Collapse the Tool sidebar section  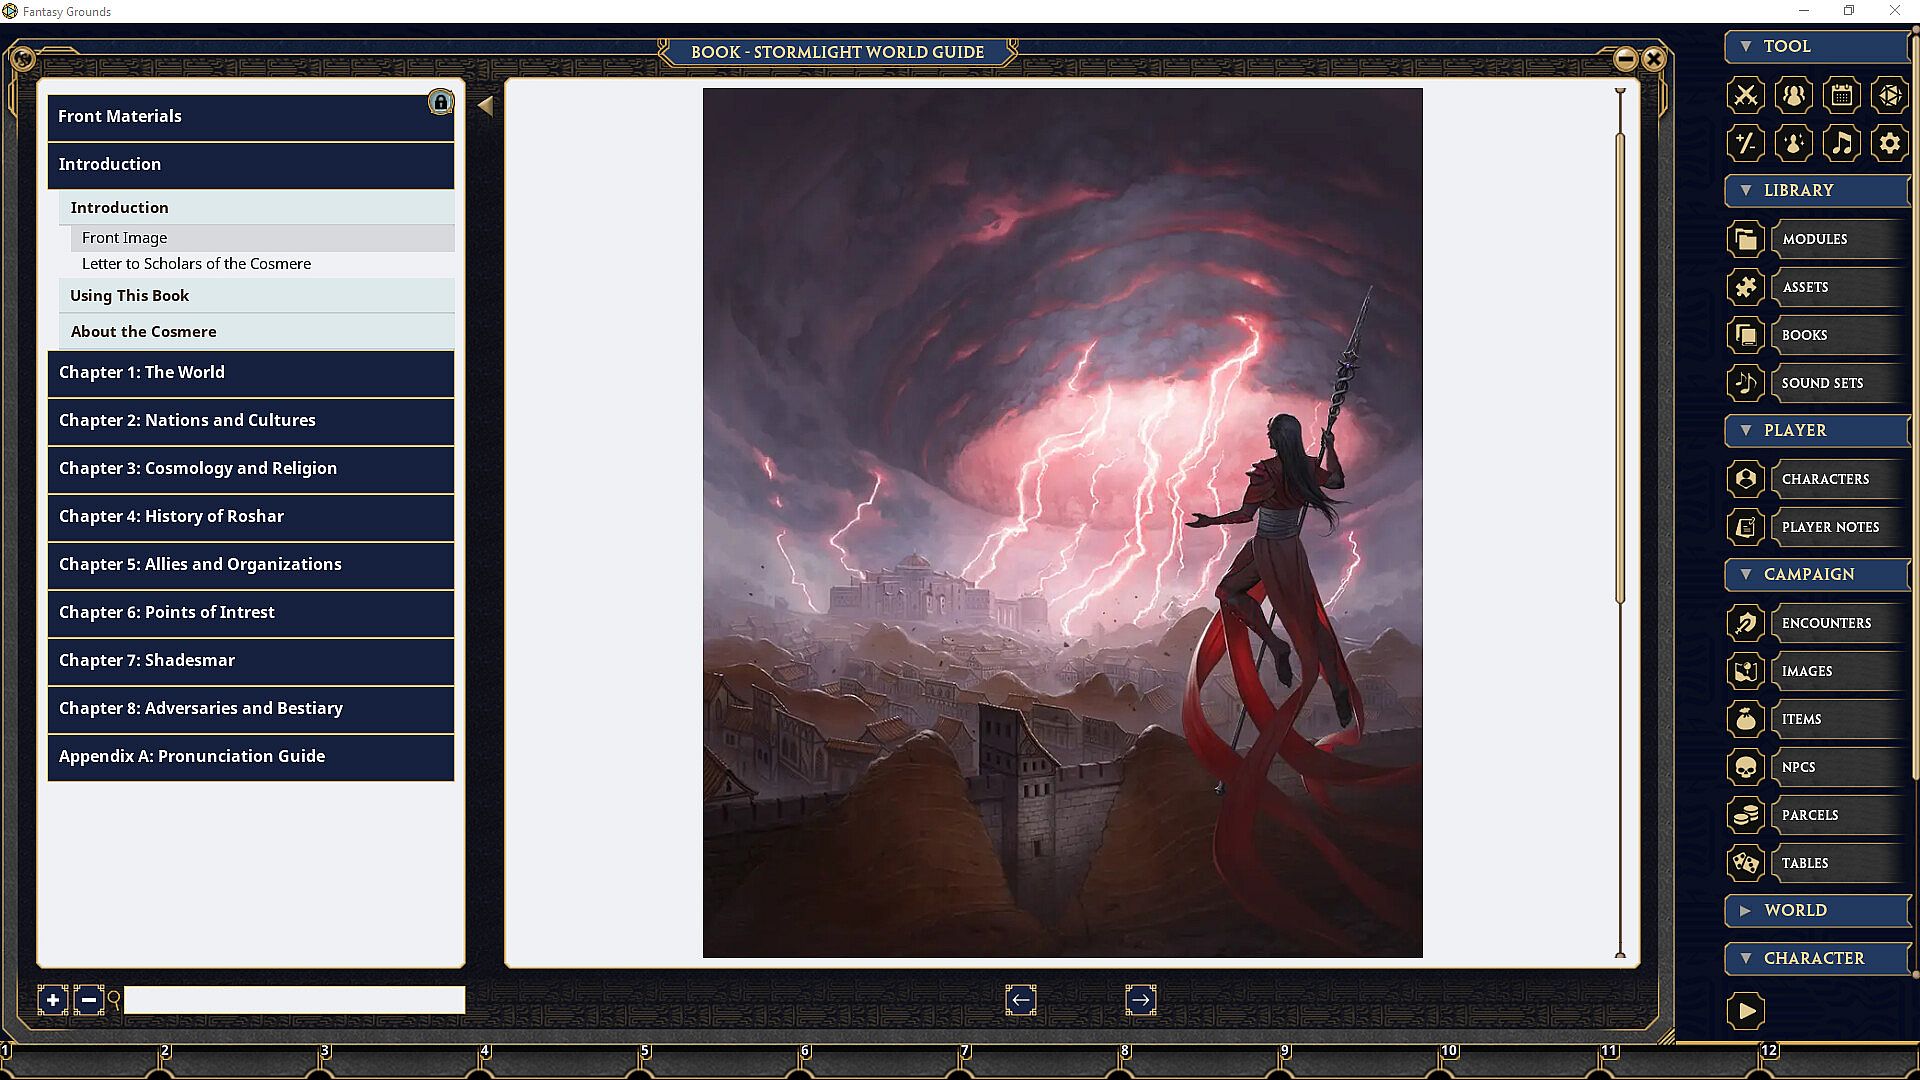click(x=1746, y=46)
